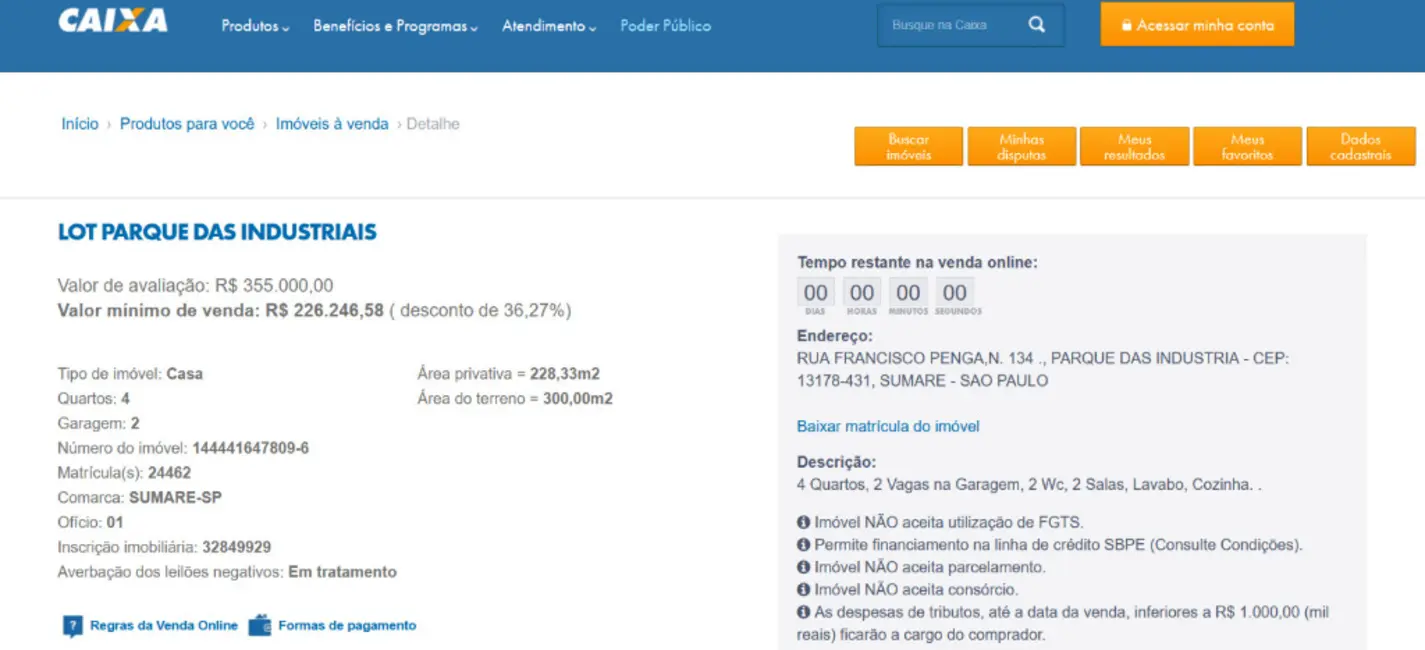Click info icon beside consórcio notice
Viewport: 1425px width, 650px height.
click(x=803, y=590)
